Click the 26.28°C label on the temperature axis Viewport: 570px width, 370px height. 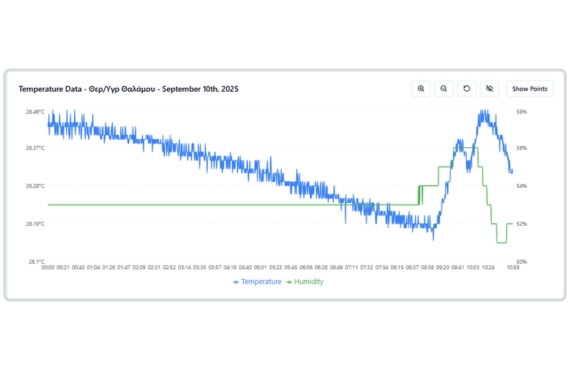tap(35, 186)
